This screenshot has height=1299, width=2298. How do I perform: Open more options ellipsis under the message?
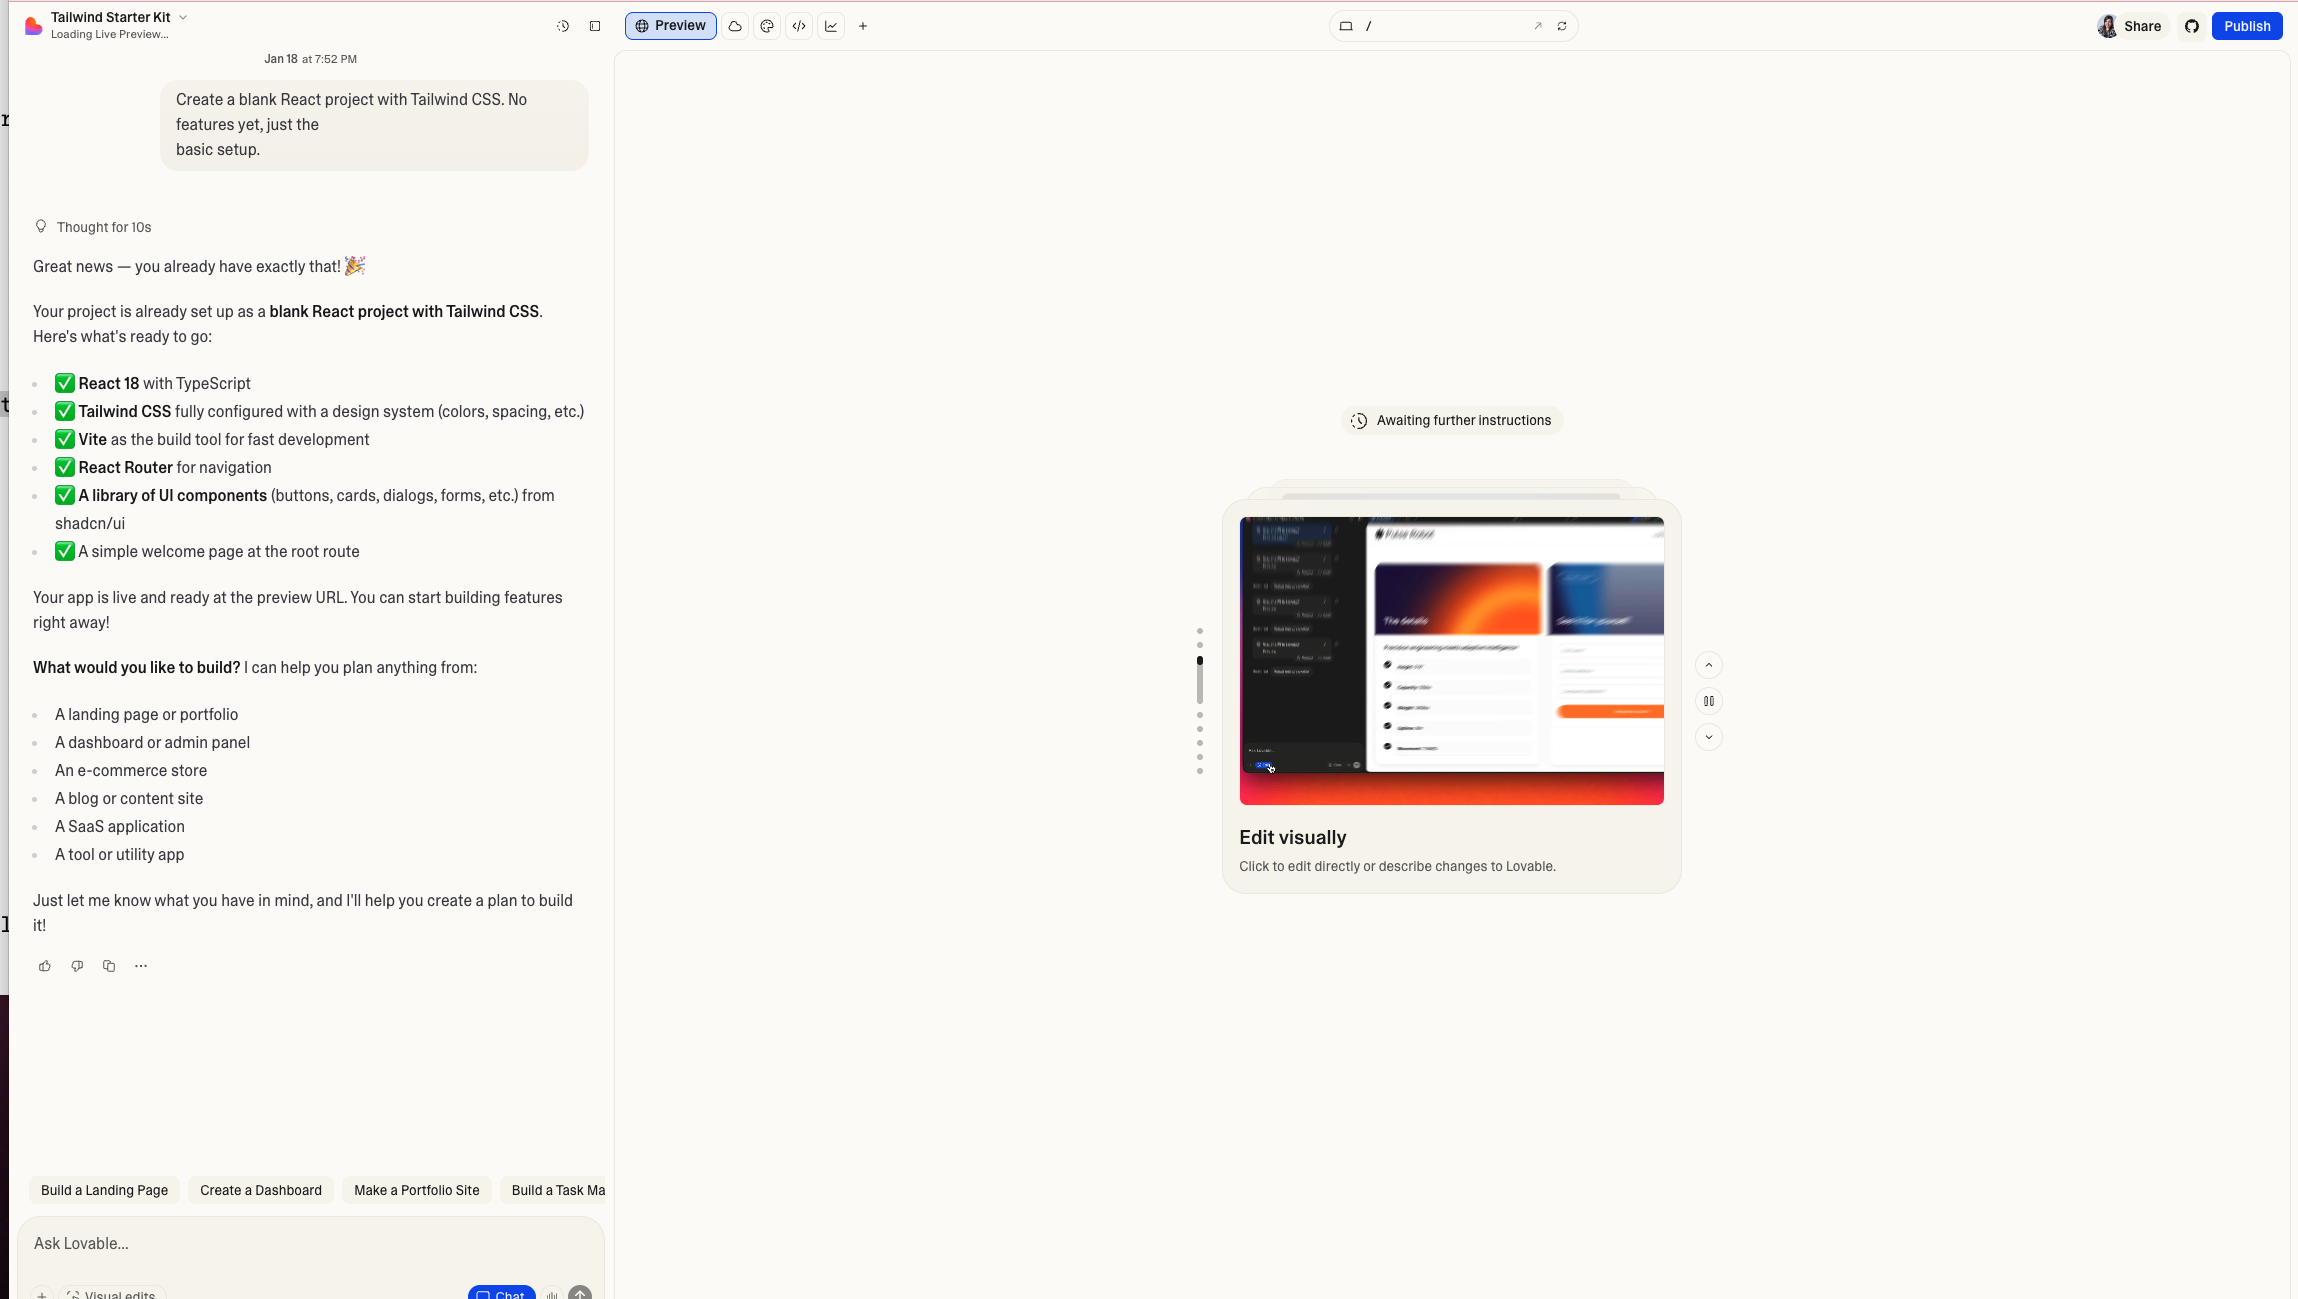click(x=141, y=966)
